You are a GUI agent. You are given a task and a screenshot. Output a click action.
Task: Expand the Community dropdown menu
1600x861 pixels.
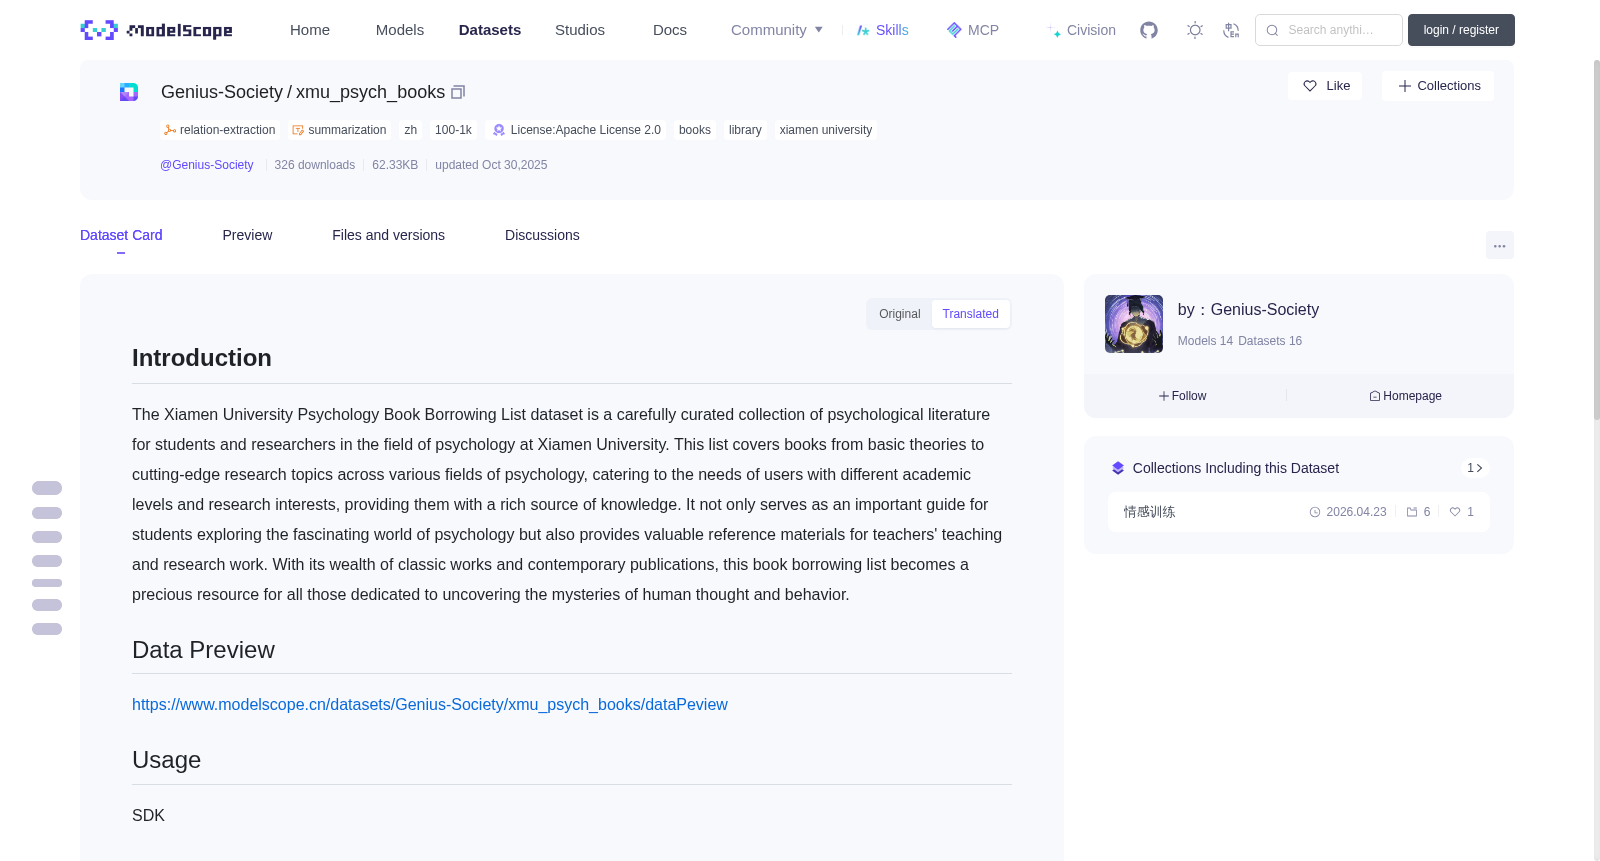point(777,30)
